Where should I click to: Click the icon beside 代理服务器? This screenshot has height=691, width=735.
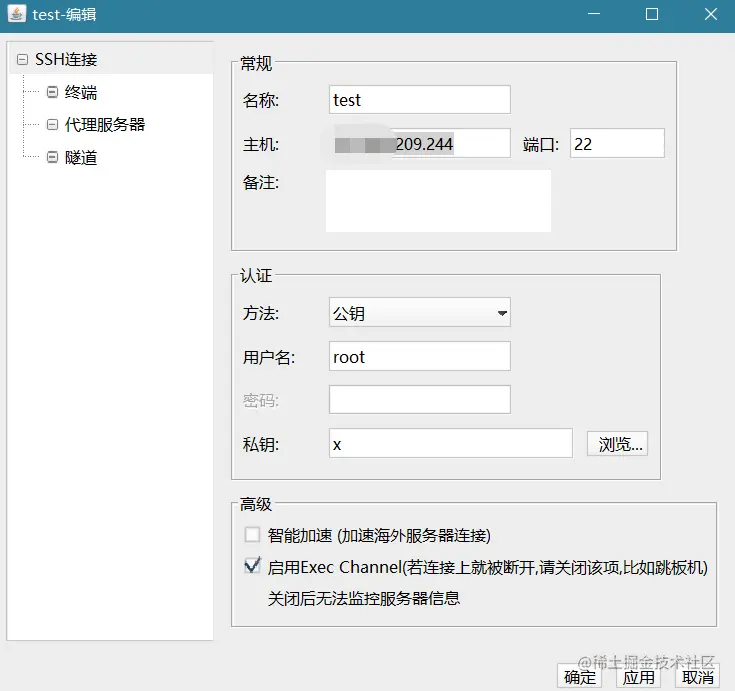click(x=52, y=125)
